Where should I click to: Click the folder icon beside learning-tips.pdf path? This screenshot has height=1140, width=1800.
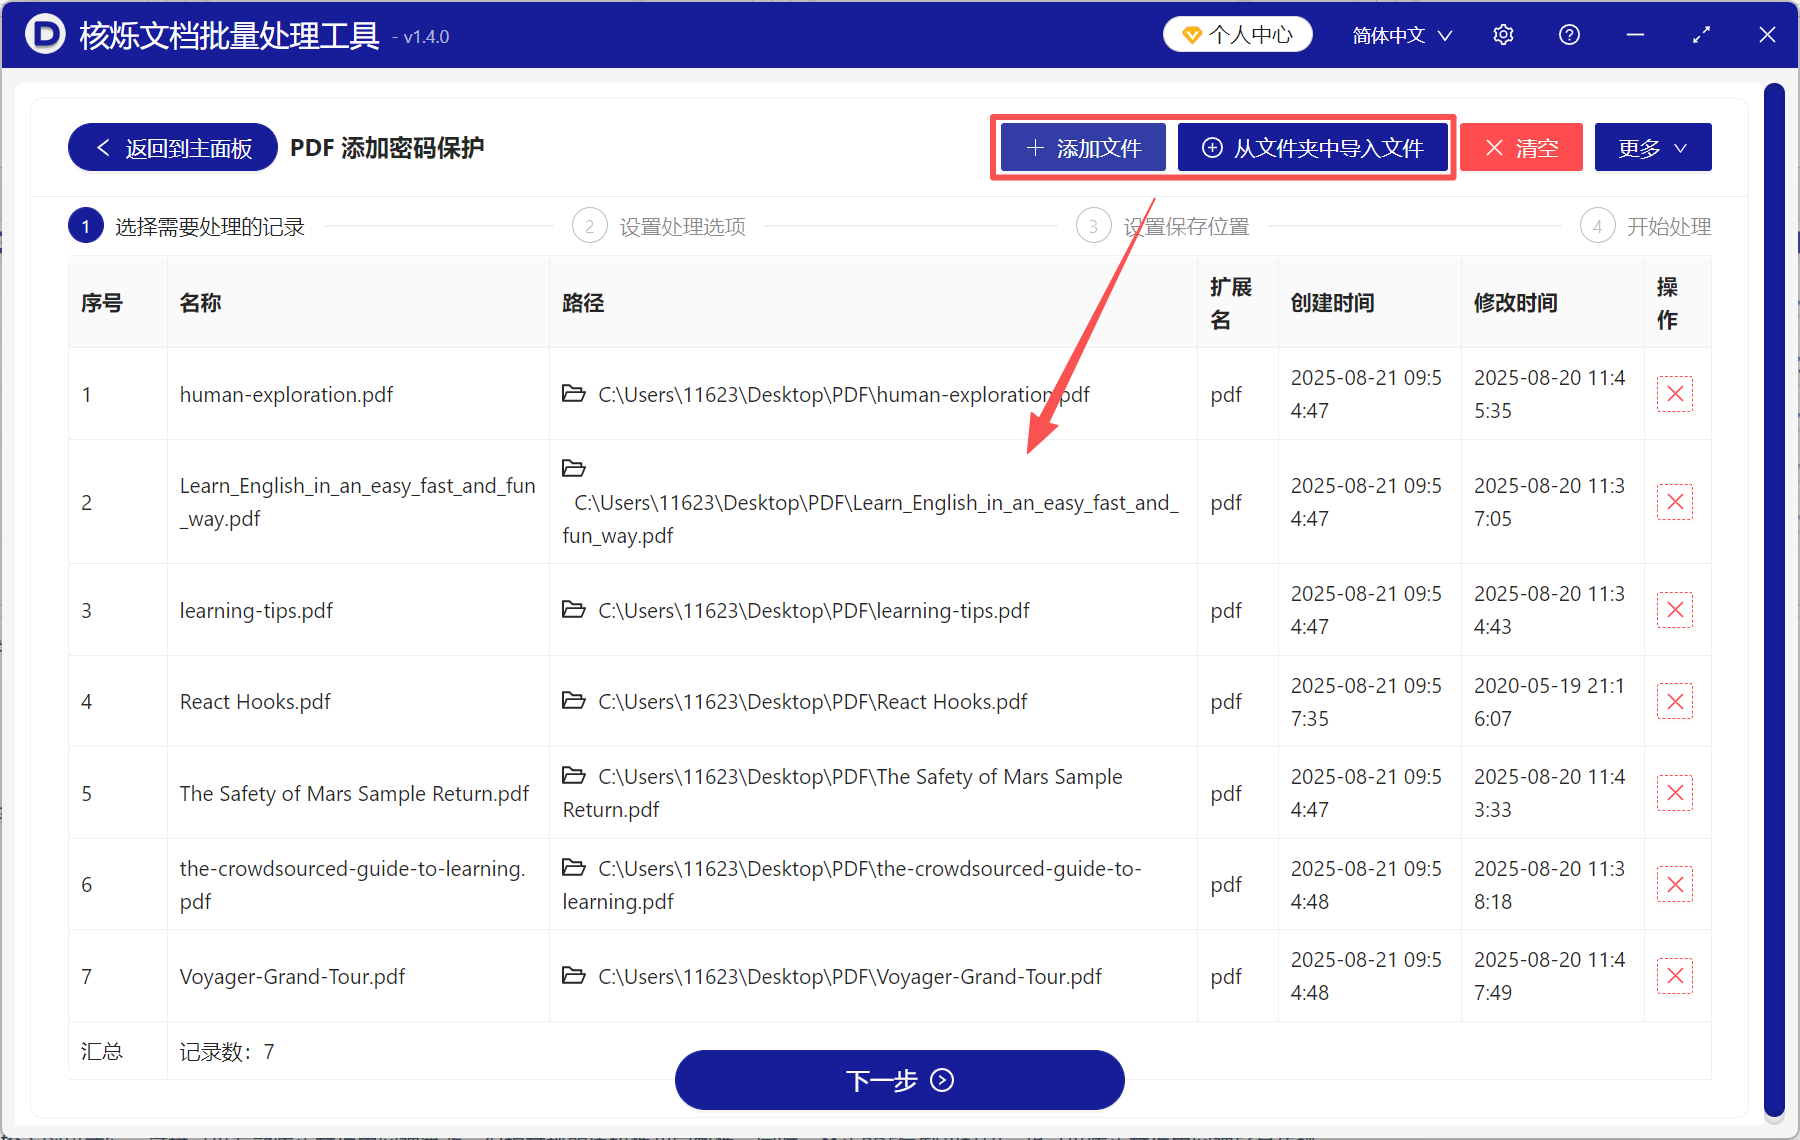coord(573,610)
